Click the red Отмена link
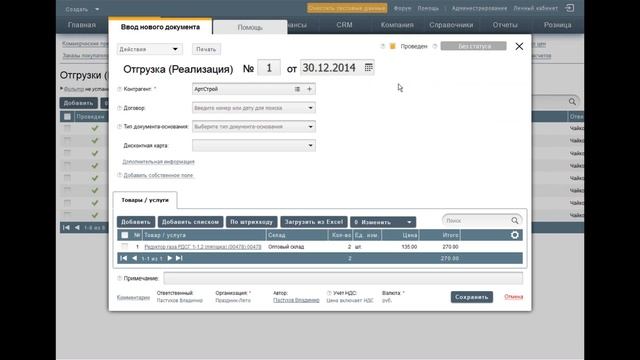 [x=513, y=297]
